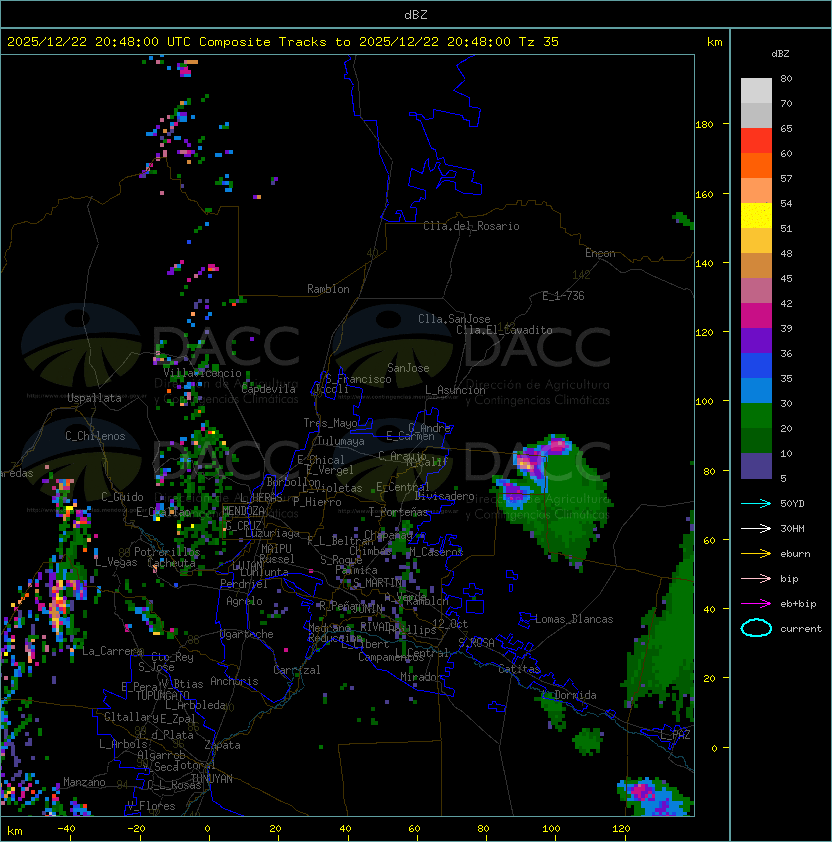Select the orange 57-60 dBZ legend swatch

756,166
